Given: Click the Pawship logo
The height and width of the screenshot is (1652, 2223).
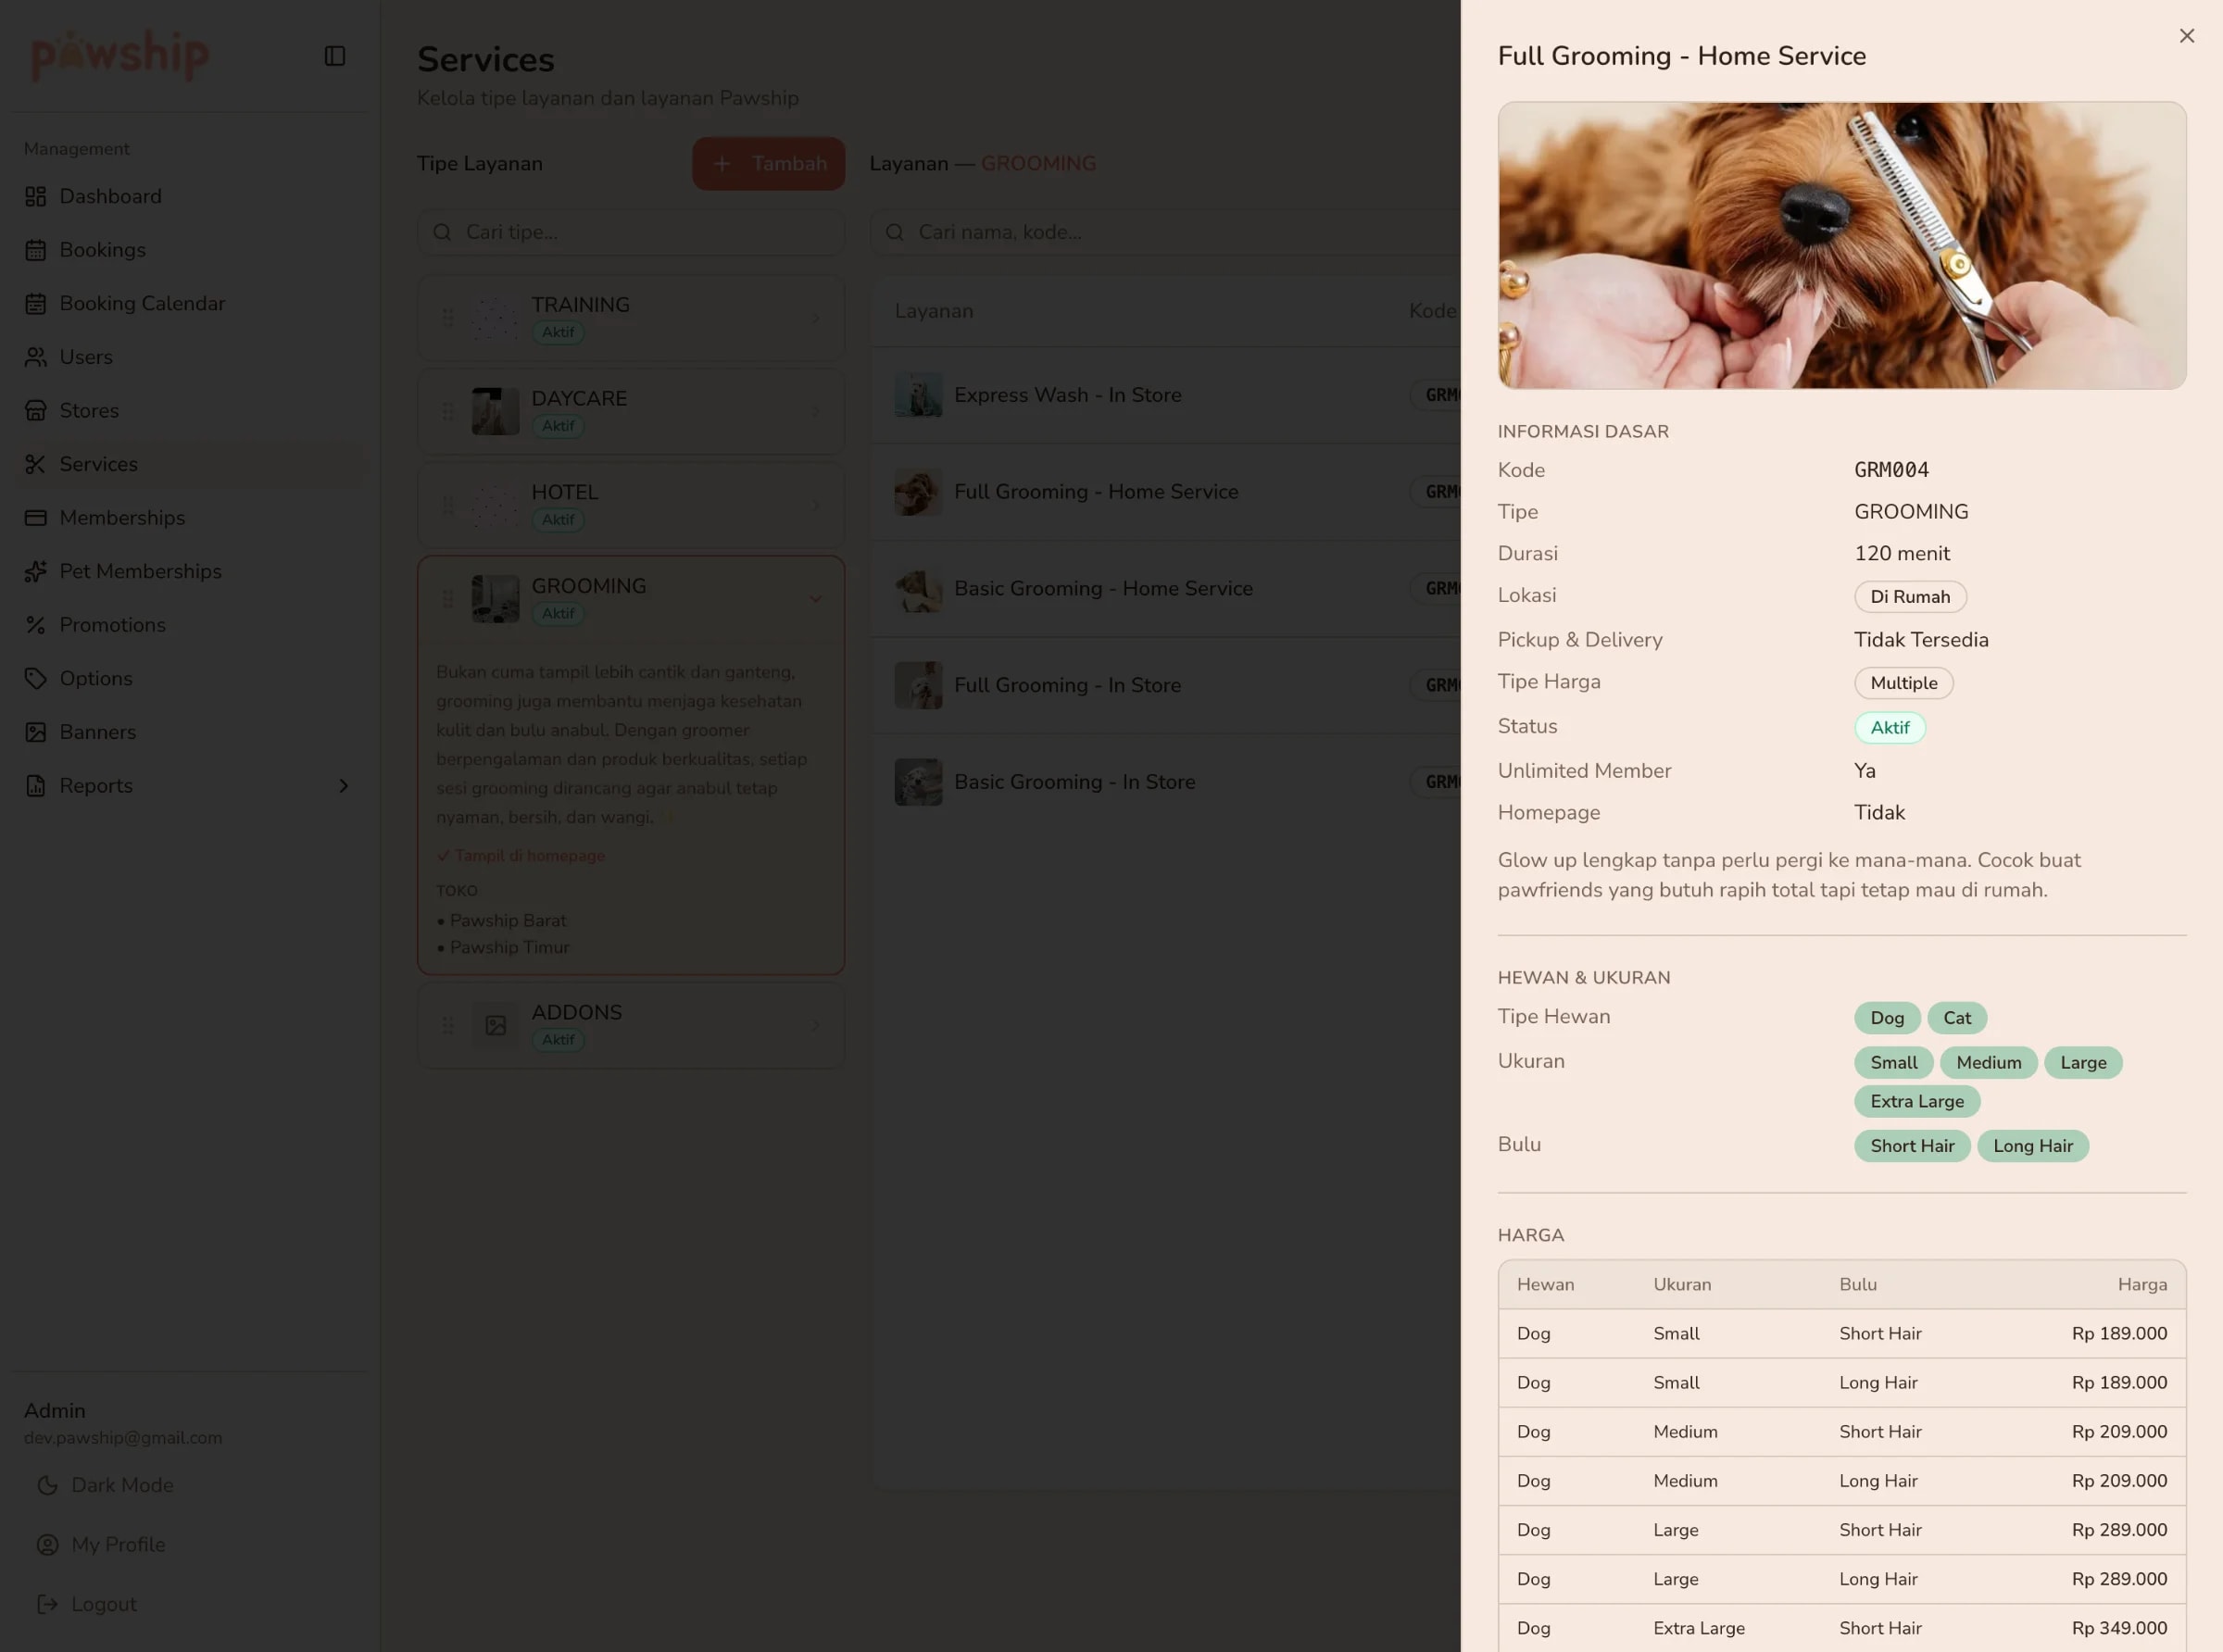Looking at the screenshot, I should [121, 54].
